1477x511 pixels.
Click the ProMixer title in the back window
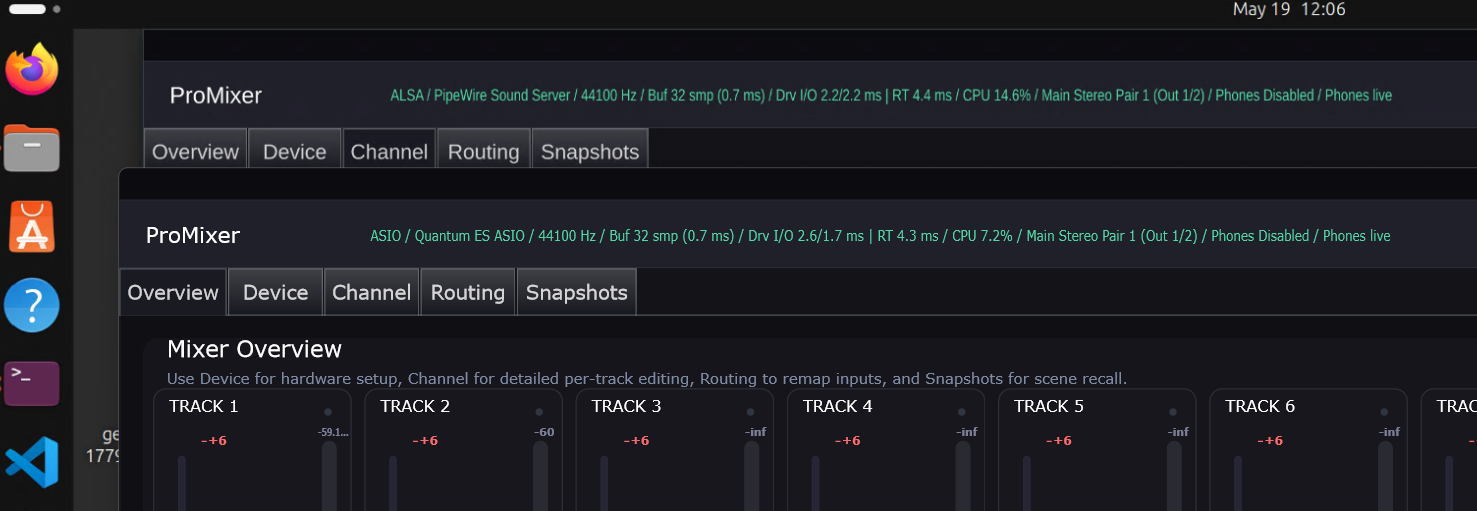(x=216, y=96)
